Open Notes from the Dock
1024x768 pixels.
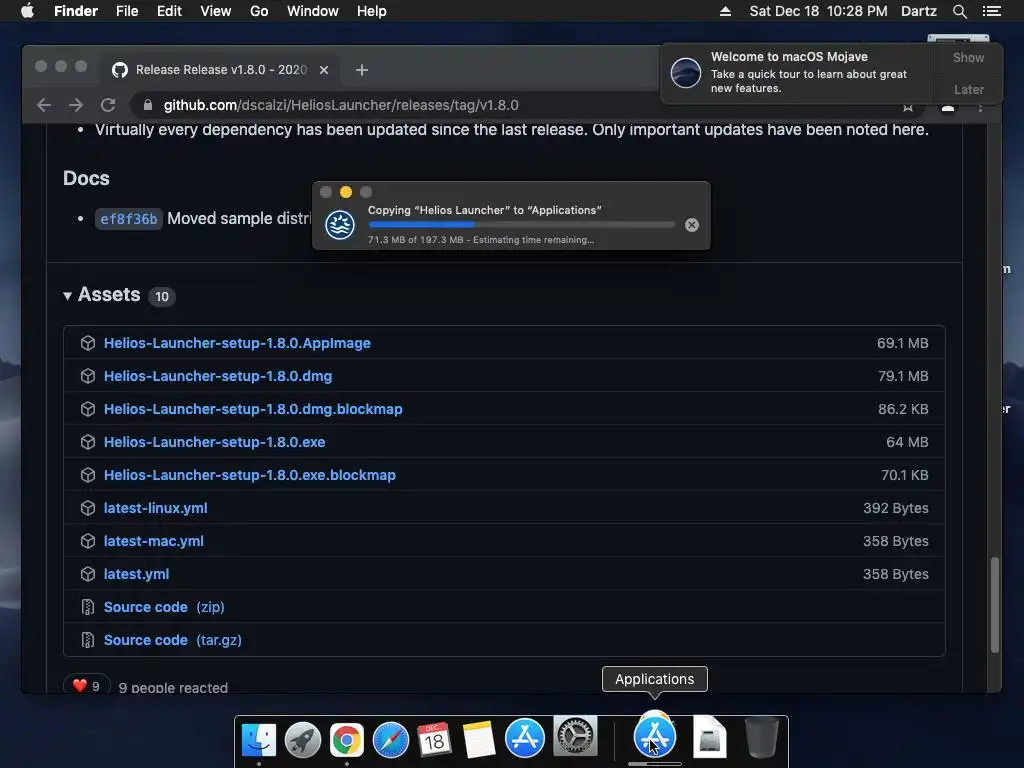pyautogui.click(x=479, y=740)
